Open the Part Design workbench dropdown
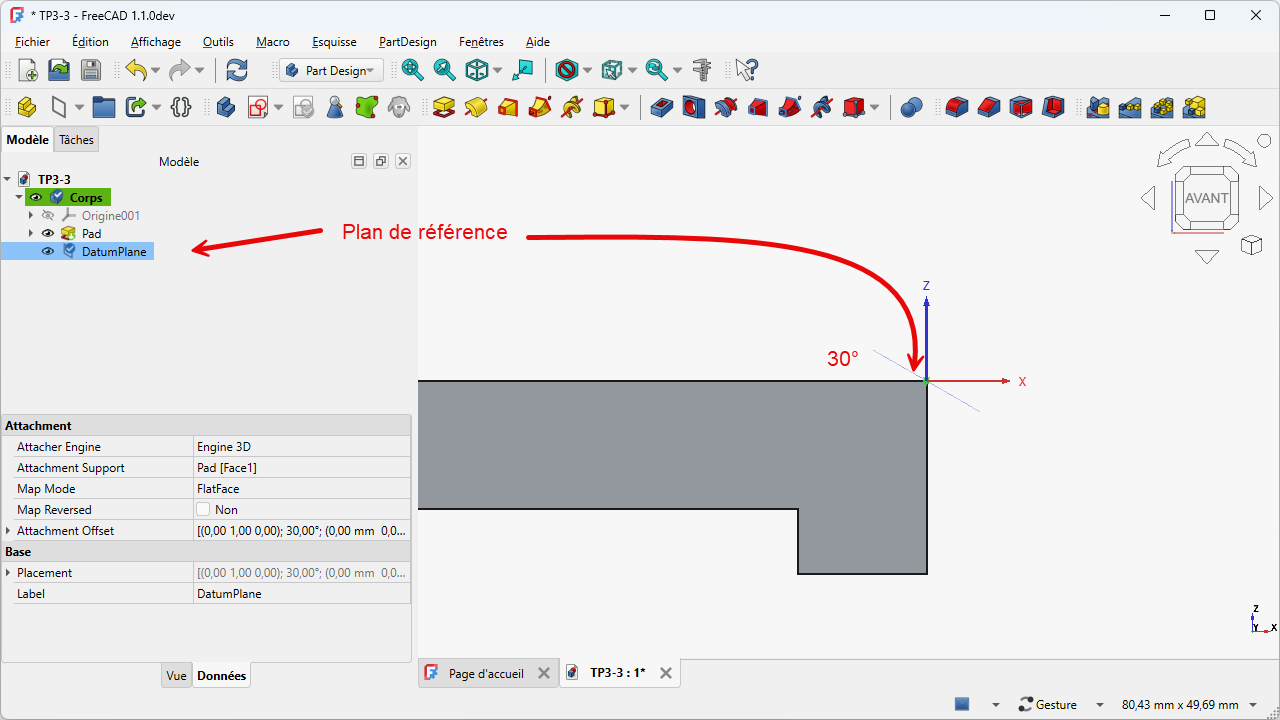Viewport: 1280px width, 720px height. (331, 70)
